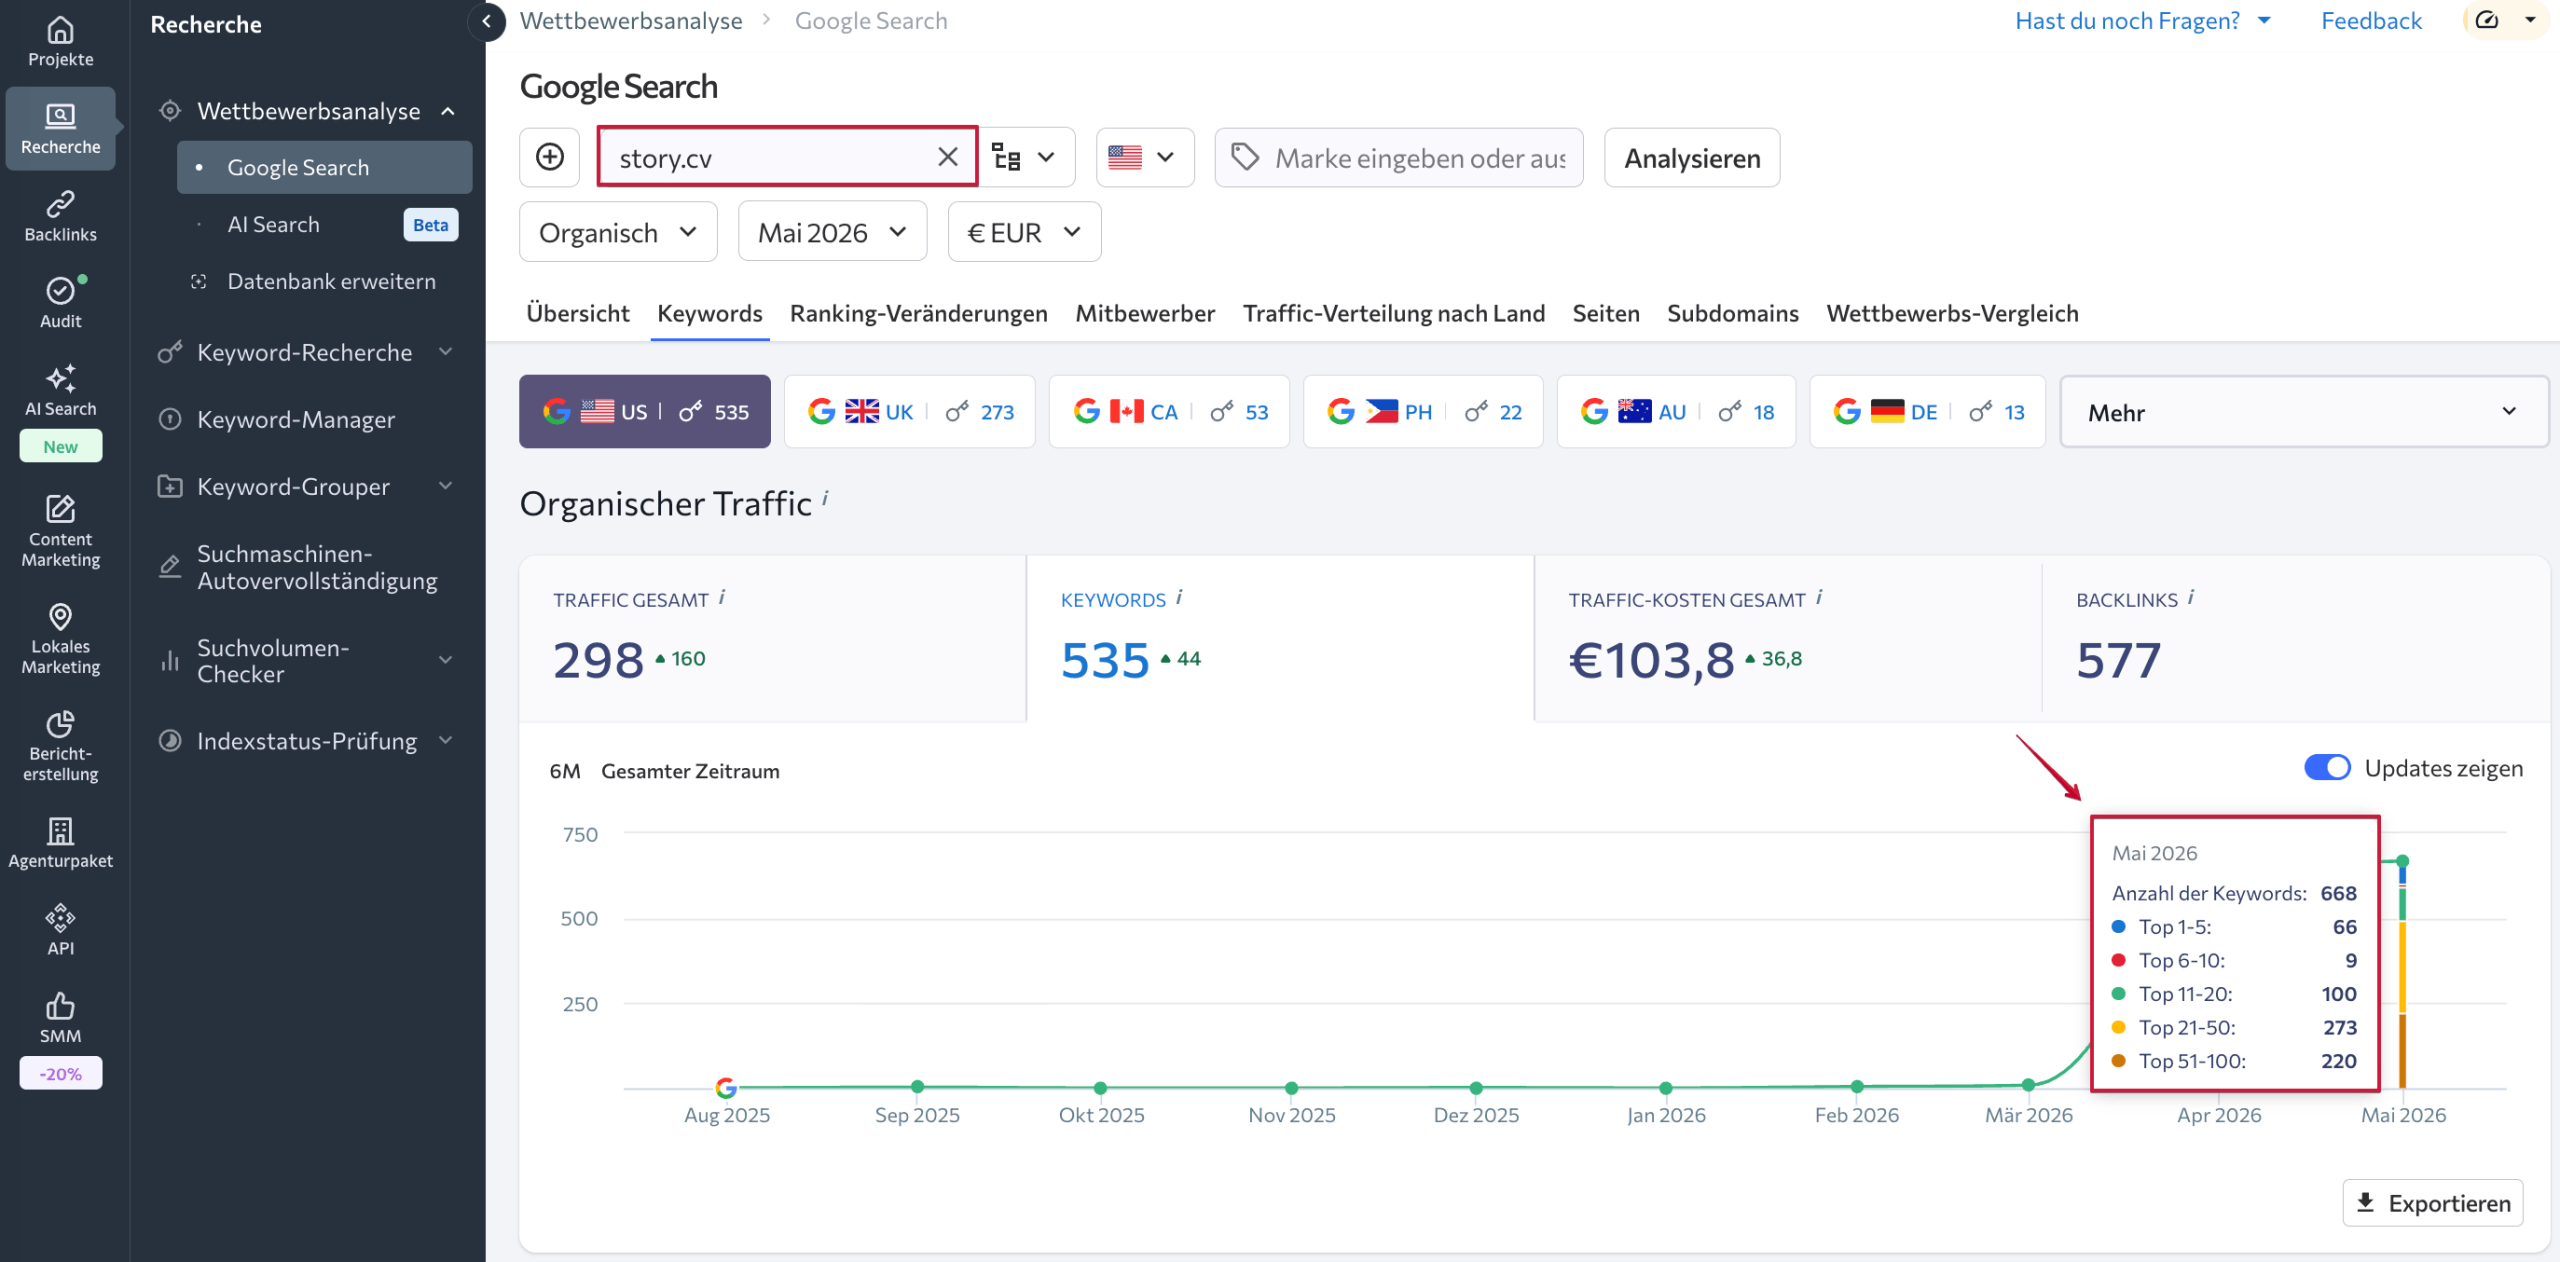2560x1262 pixels.
Task: Select the AU 18 keywords card
Action: coord(1677,411)
